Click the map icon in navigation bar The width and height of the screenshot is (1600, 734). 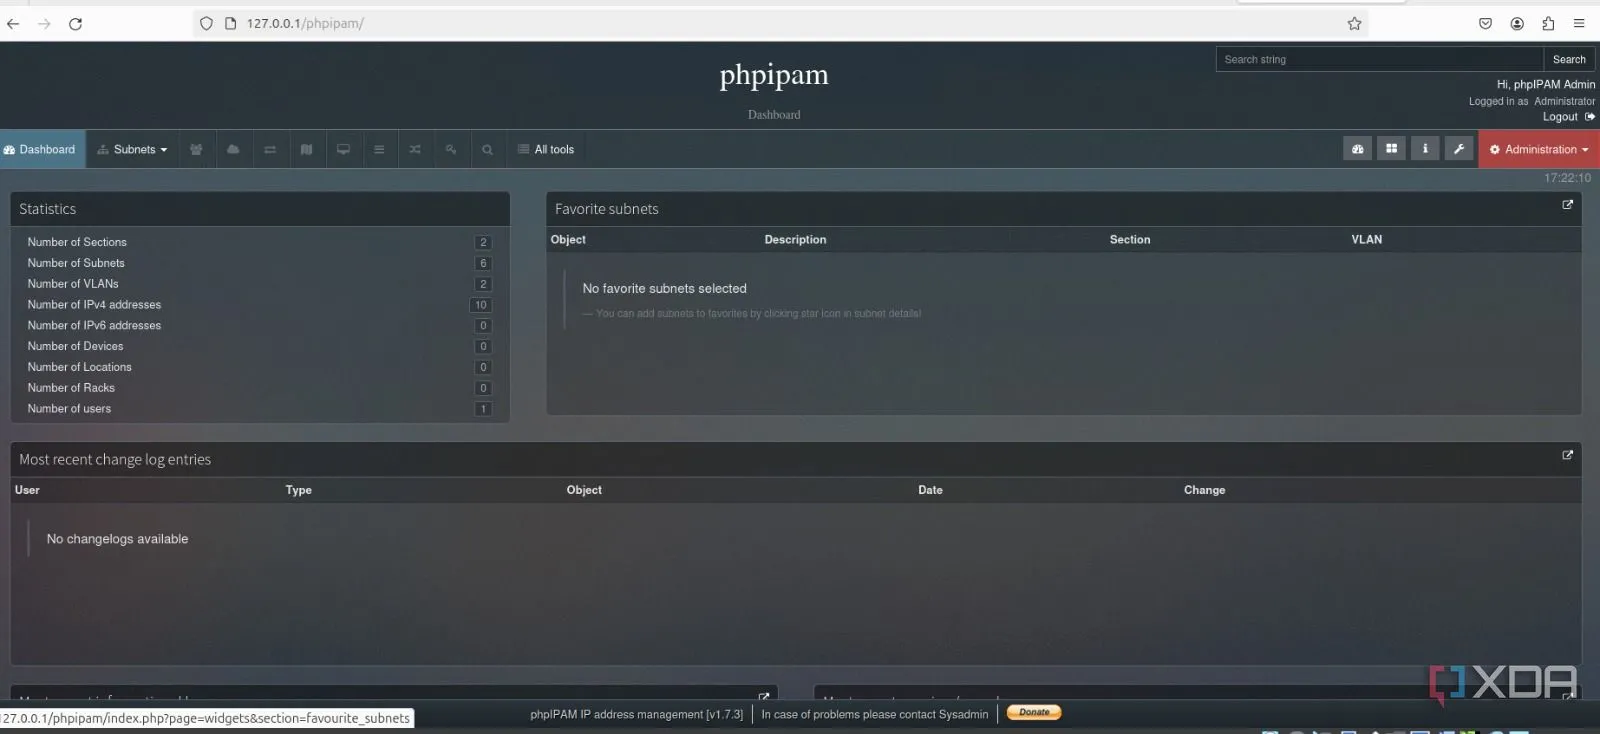[307, 150]
